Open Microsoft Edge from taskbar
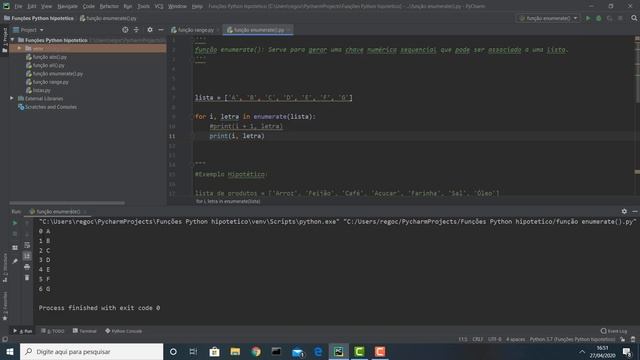The image size is (640, 360). (318, 351)
